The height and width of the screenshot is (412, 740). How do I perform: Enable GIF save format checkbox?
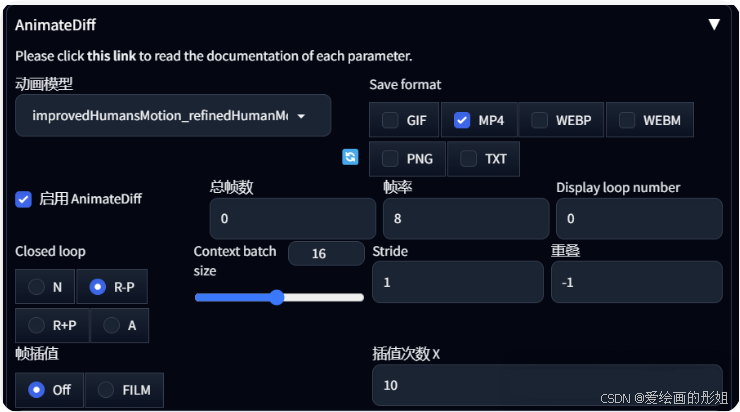(390, 120)
